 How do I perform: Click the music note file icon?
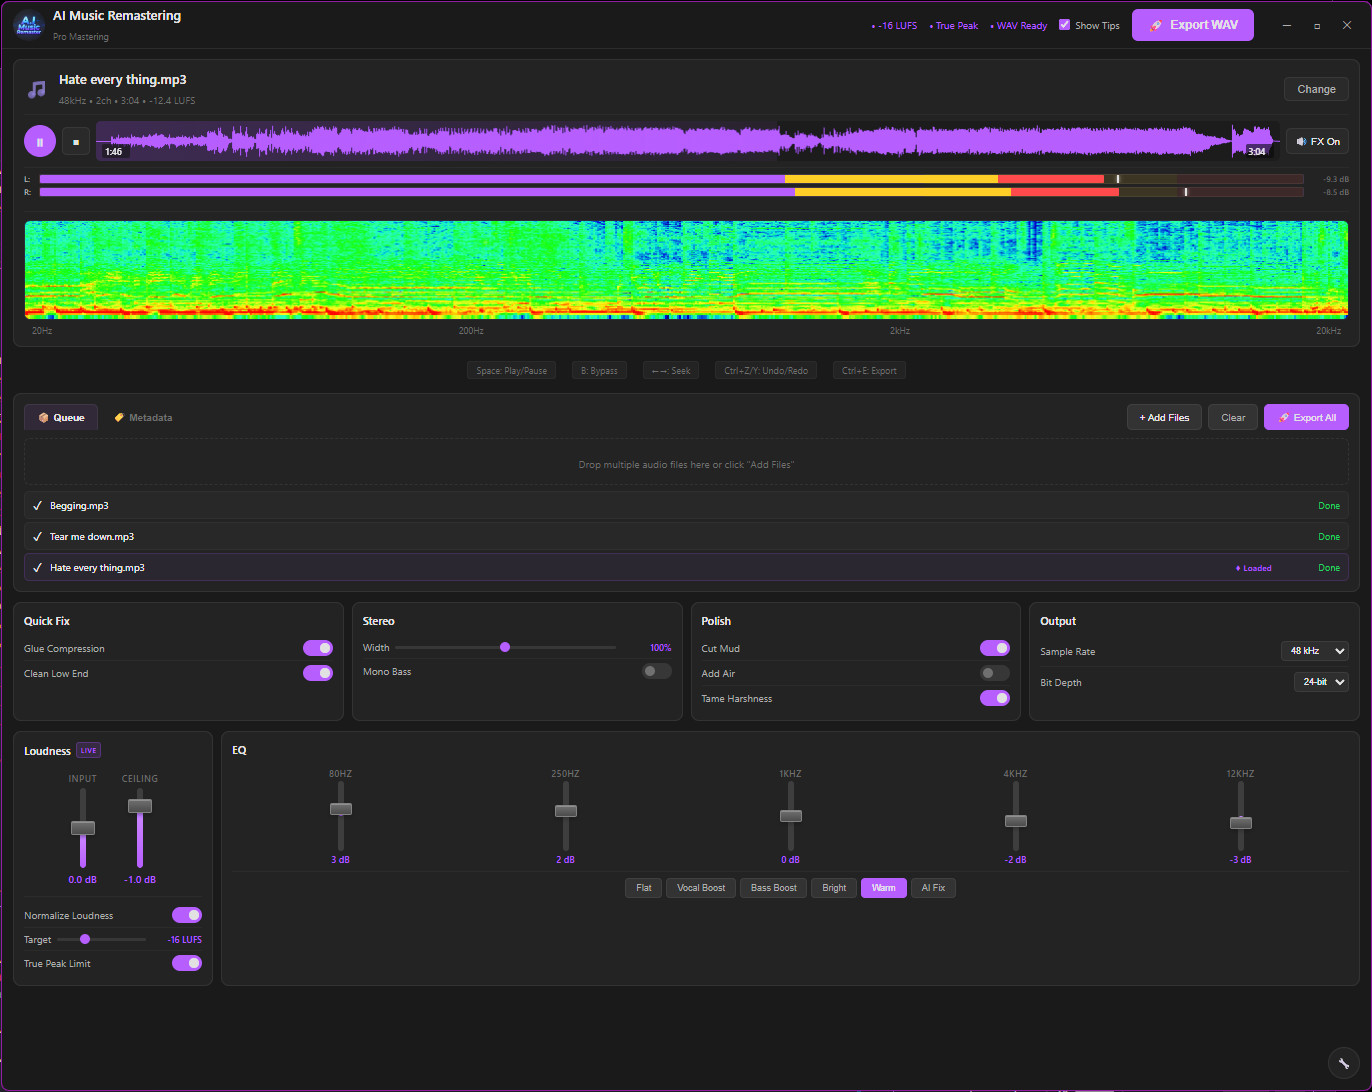(x=37, y=89)
